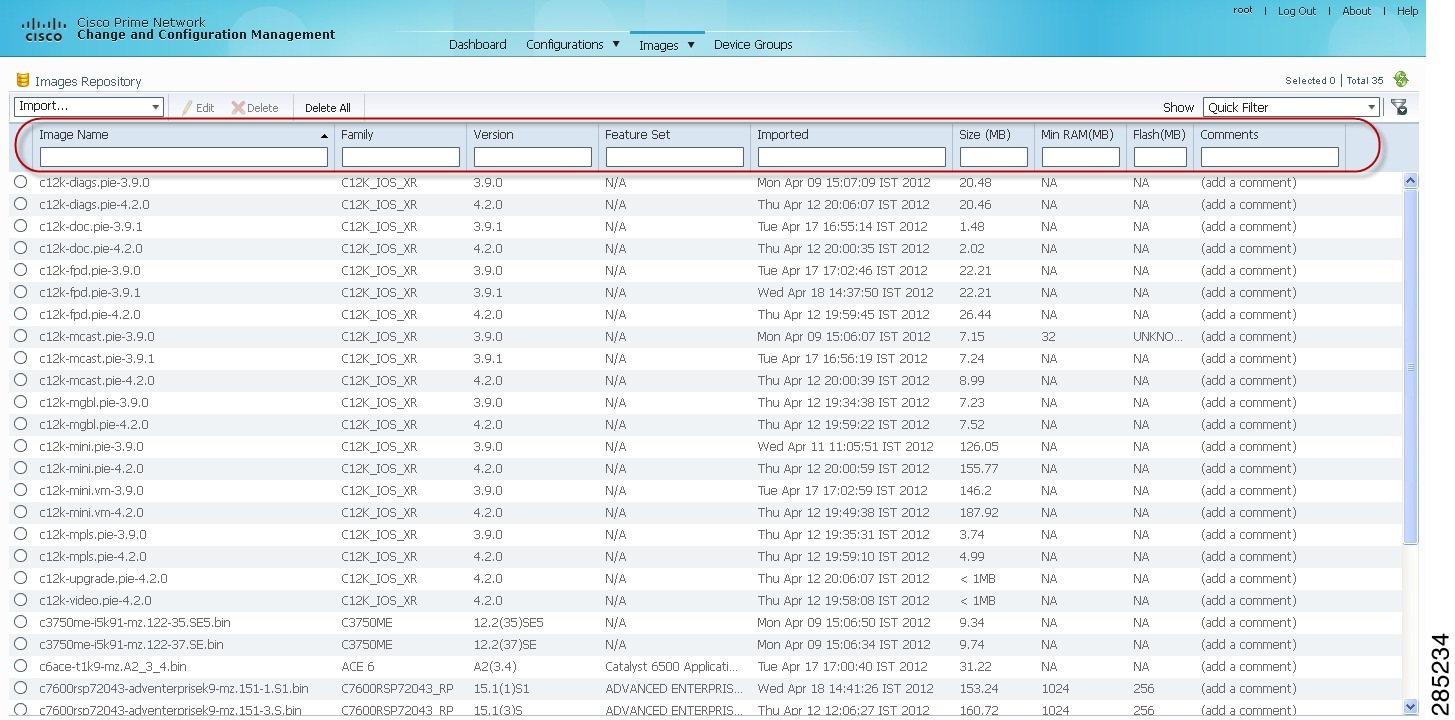Select the radio button for c3750me-i5k91-mz.122-35.SE5.bin
The height and width of the screenshot is (720, 1455).
tap(20, 622)
